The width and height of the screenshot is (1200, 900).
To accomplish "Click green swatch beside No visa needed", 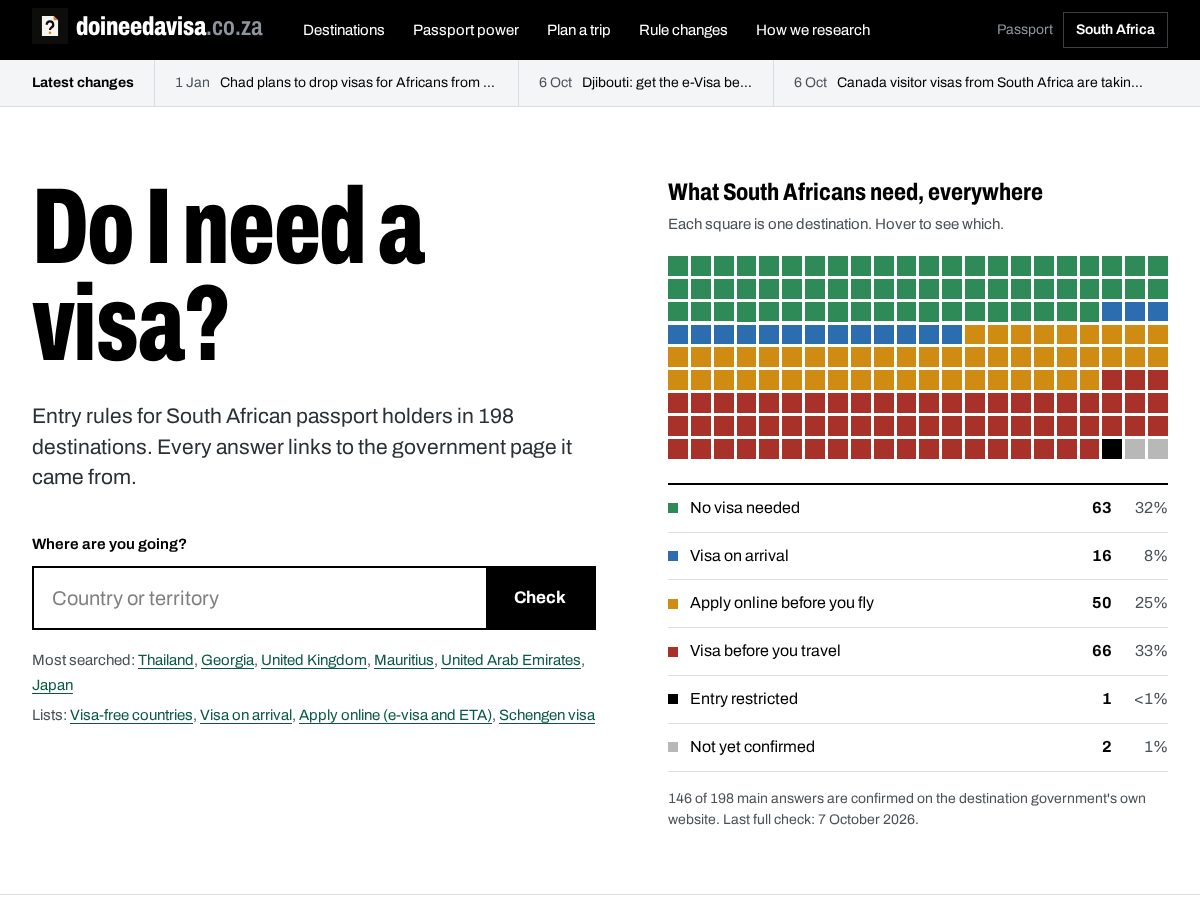I will point(673,508).
